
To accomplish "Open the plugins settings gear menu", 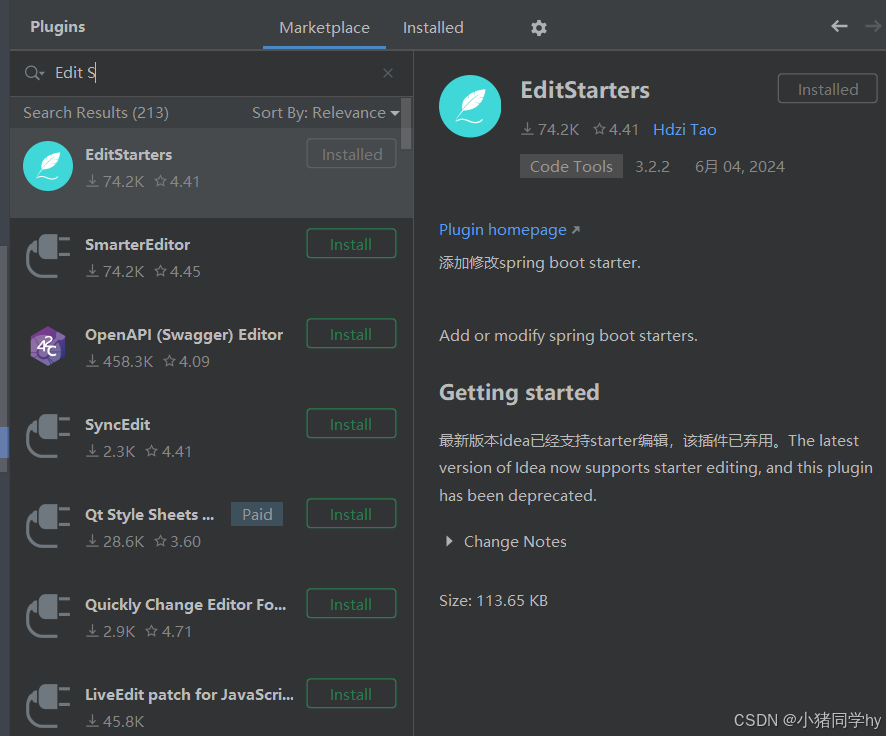I will coord(538,28).
